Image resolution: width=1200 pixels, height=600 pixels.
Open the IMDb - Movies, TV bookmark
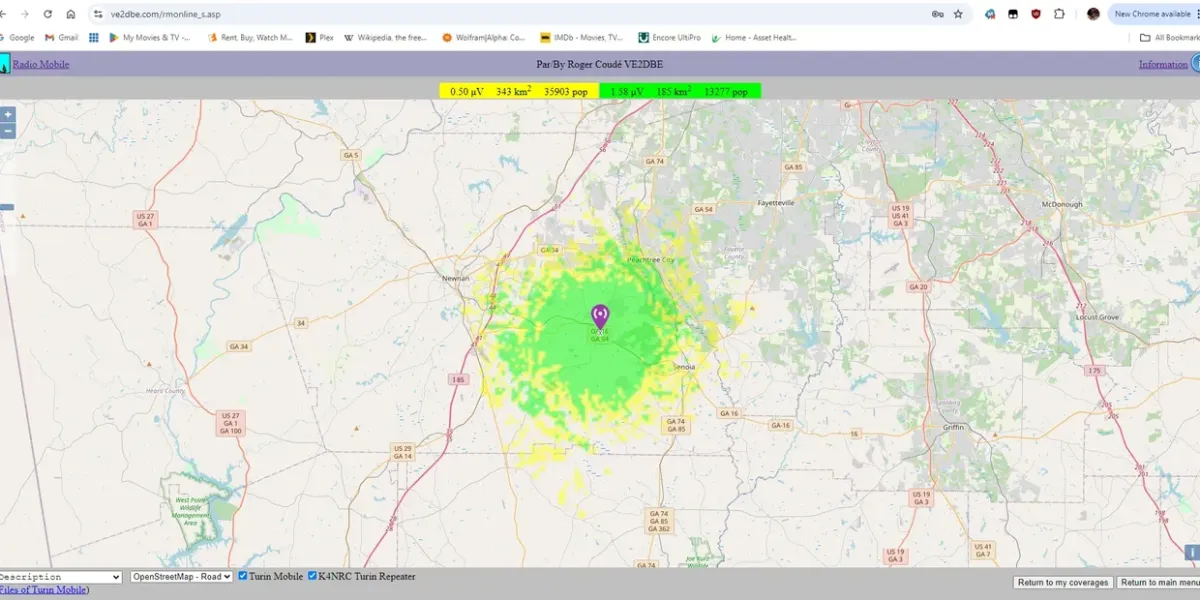click(x=581, y=37)
